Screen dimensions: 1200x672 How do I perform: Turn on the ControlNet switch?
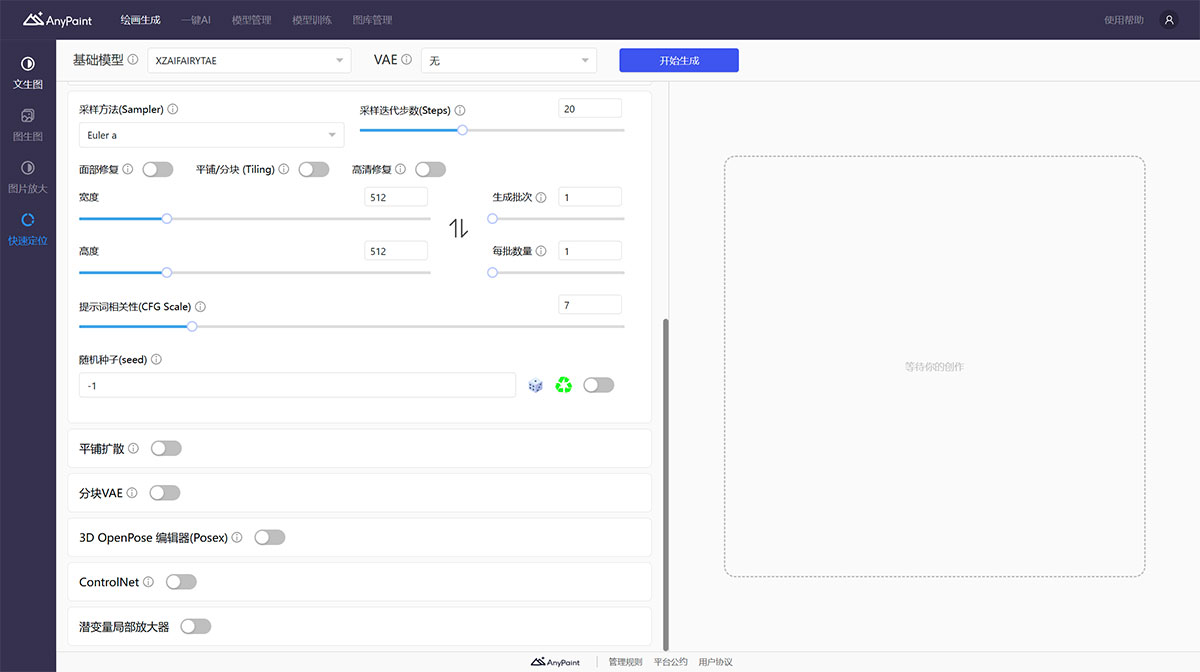point(181,582)
